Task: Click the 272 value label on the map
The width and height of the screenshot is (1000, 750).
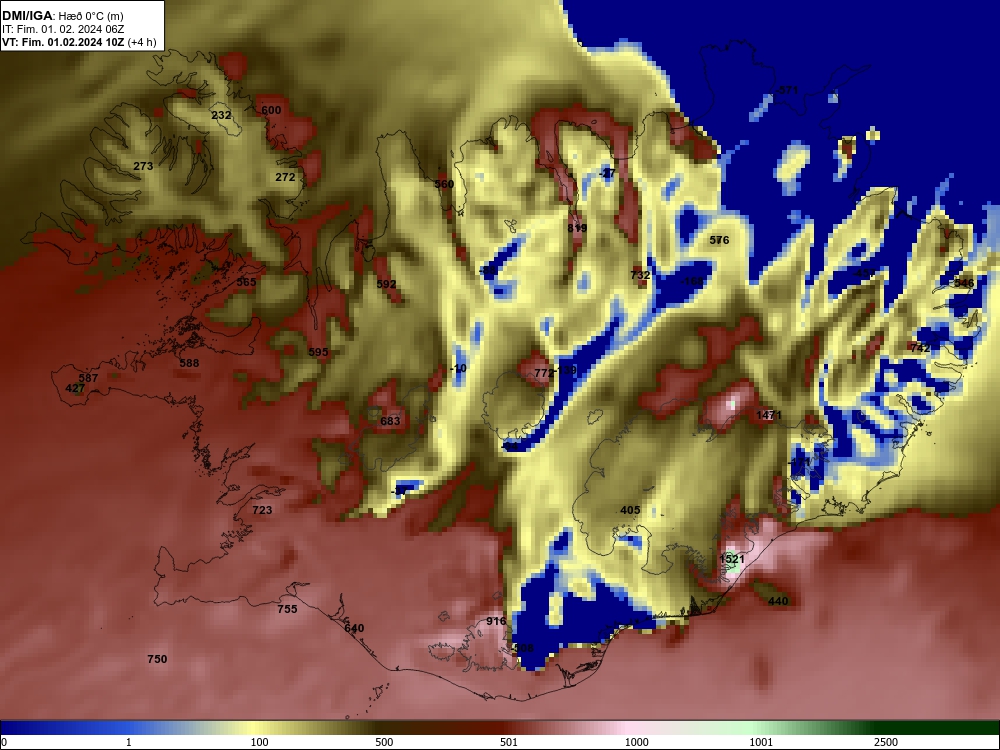Action: coord(285,177)
